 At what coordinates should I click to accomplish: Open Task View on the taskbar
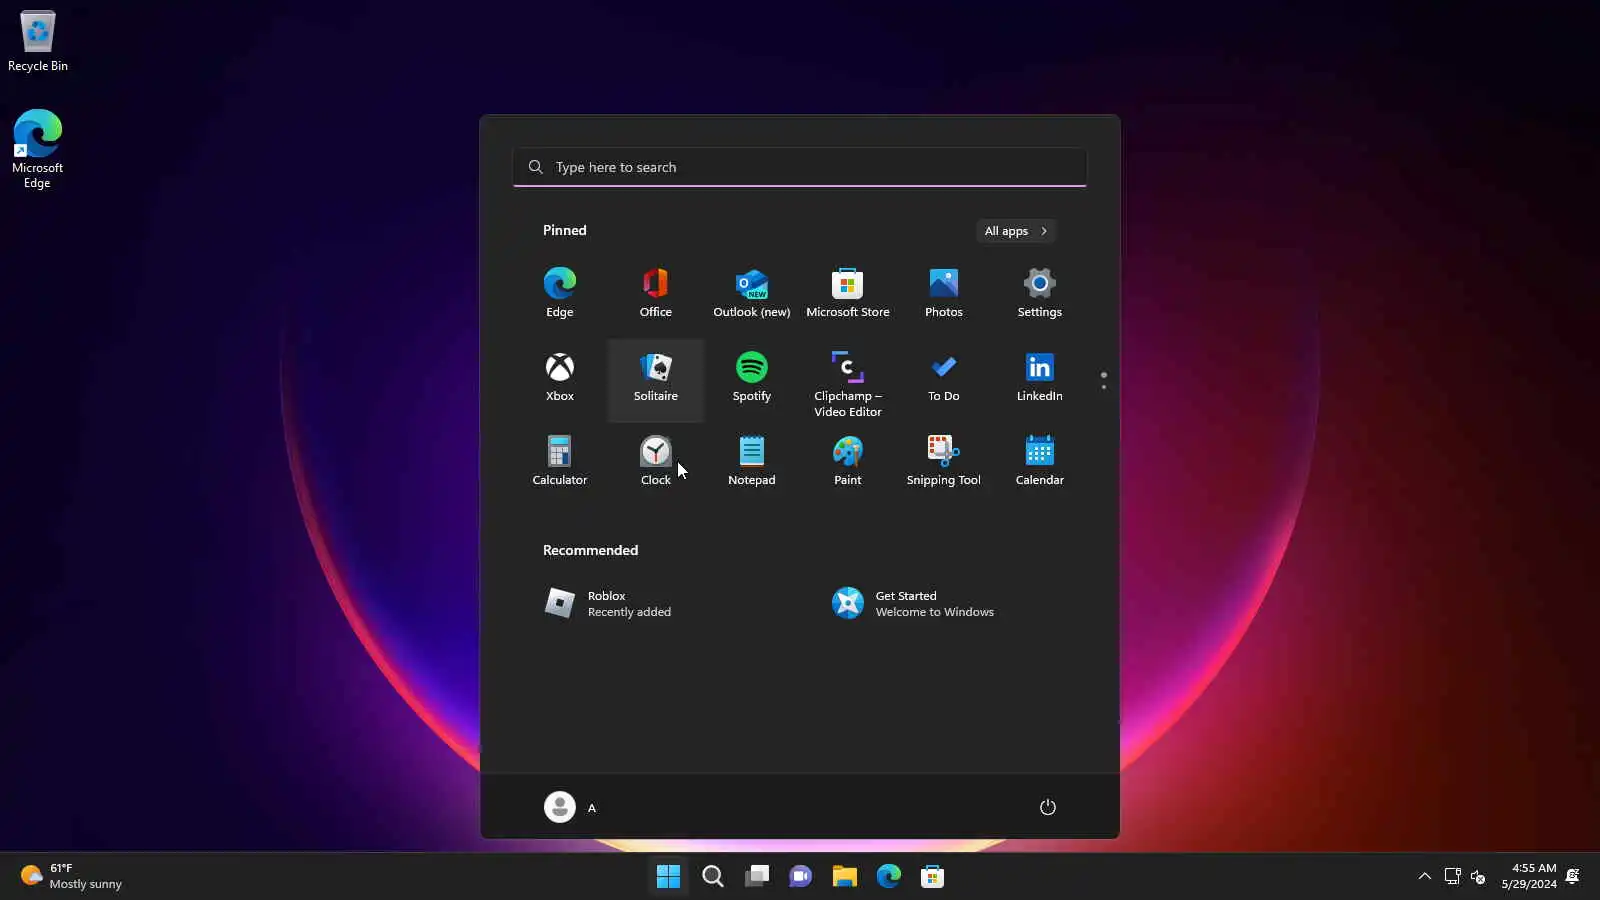757,877
